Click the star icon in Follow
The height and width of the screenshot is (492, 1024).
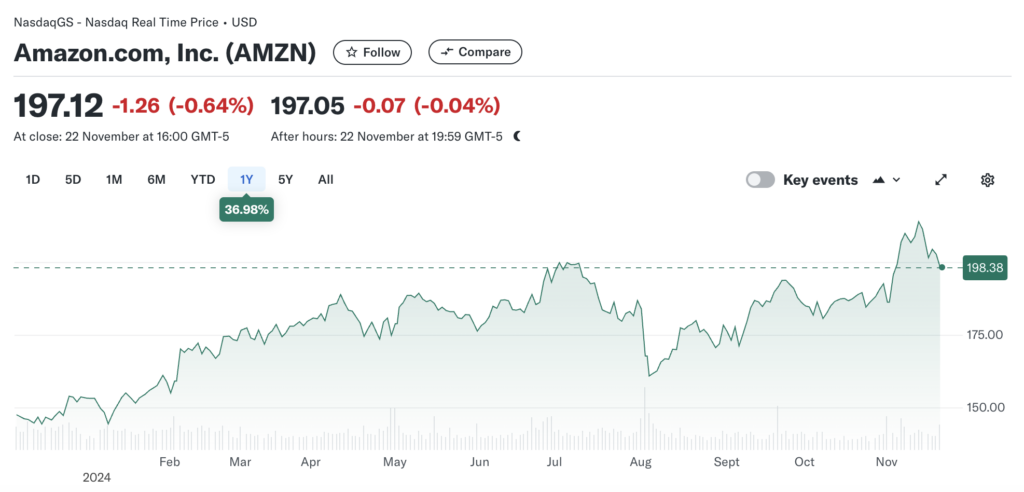coord(351,52)
